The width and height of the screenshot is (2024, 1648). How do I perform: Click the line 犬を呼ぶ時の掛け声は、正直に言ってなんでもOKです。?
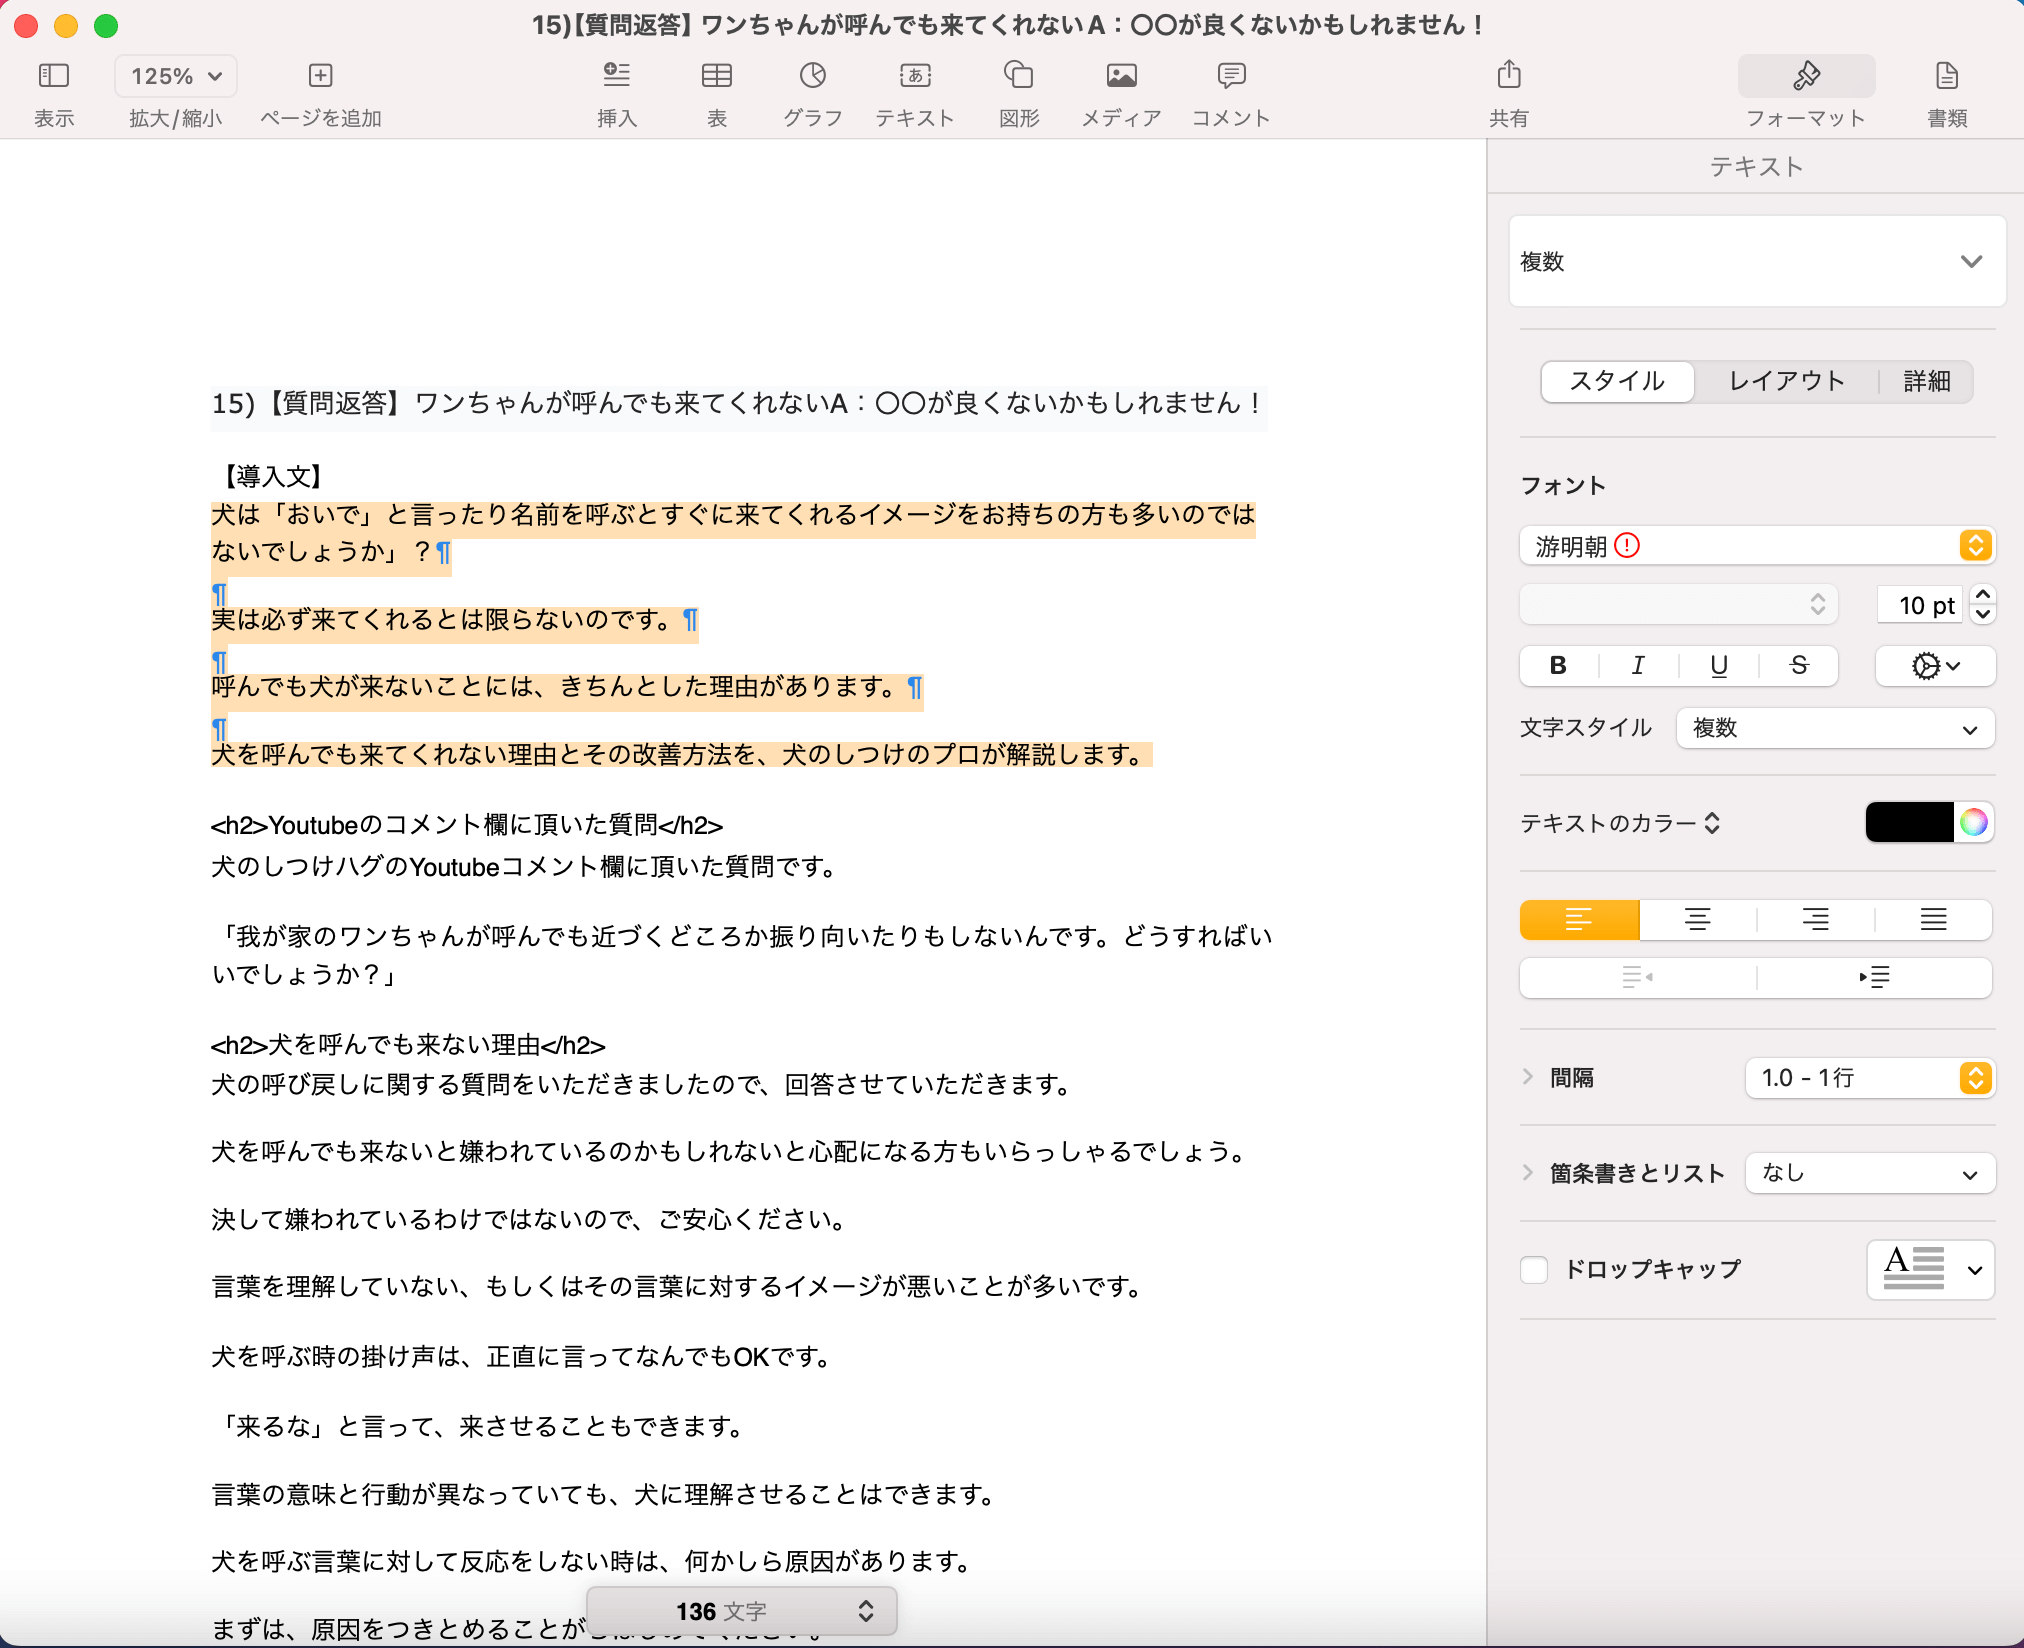coord(522,1357)
